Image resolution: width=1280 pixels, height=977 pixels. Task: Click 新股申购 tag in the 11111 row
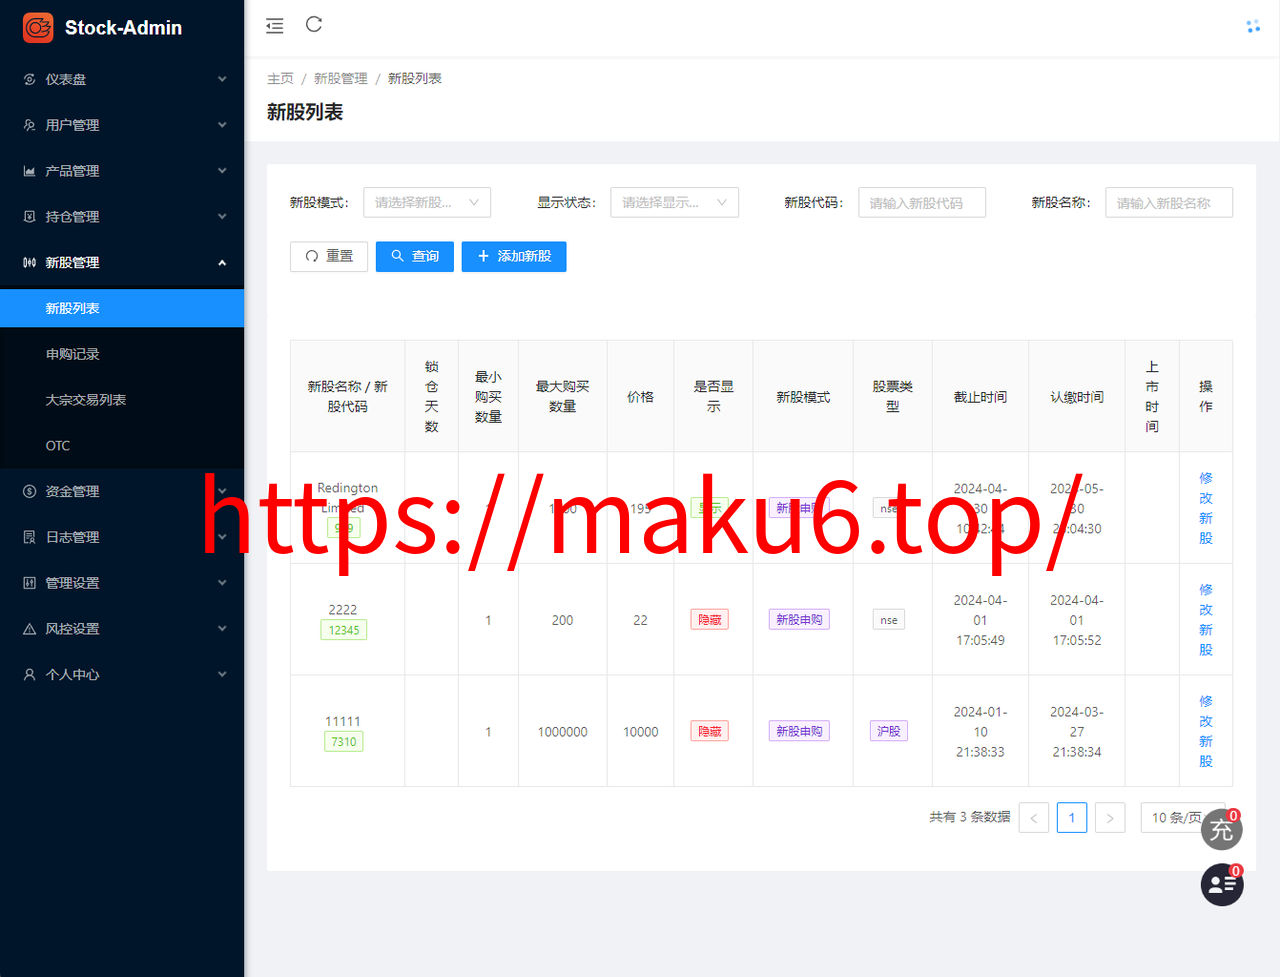click(x=799, y=731)
